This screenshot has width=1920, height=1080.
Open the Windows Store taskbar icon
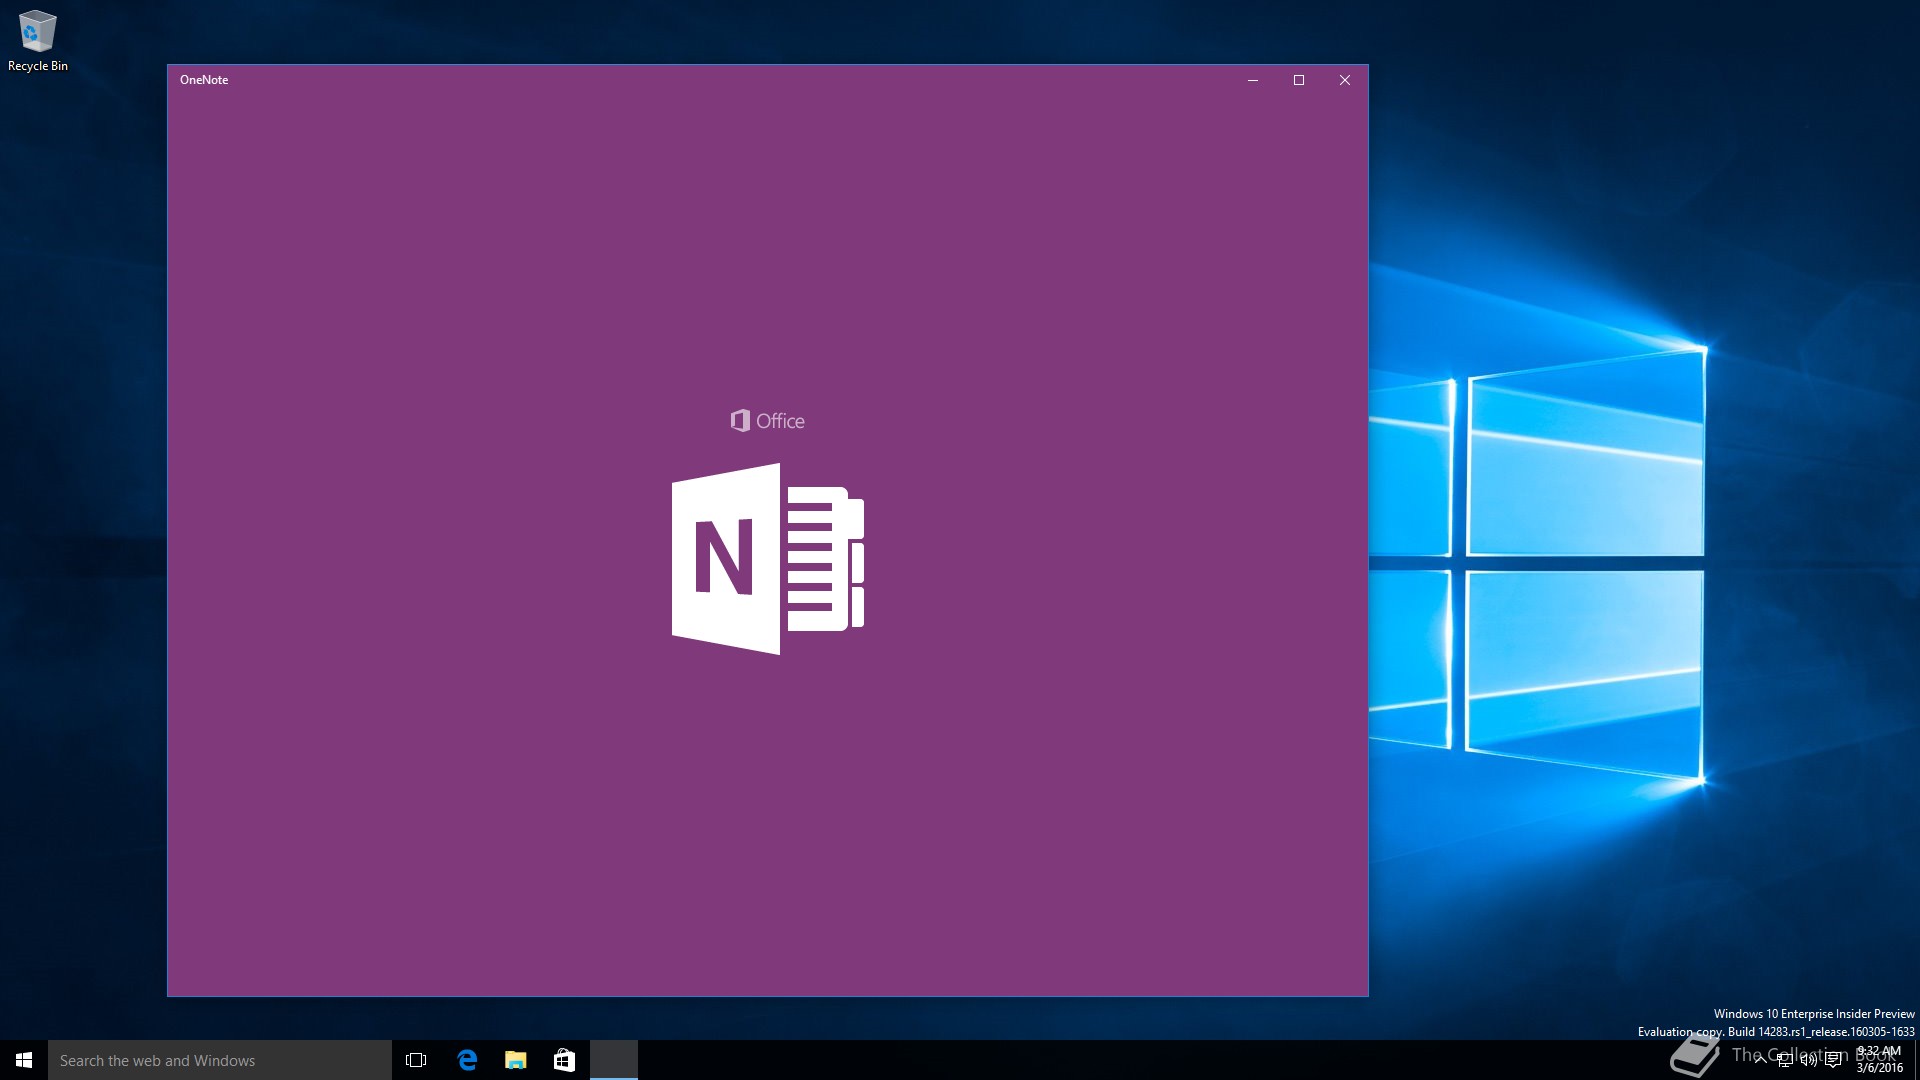click(x=564, y=1060)
